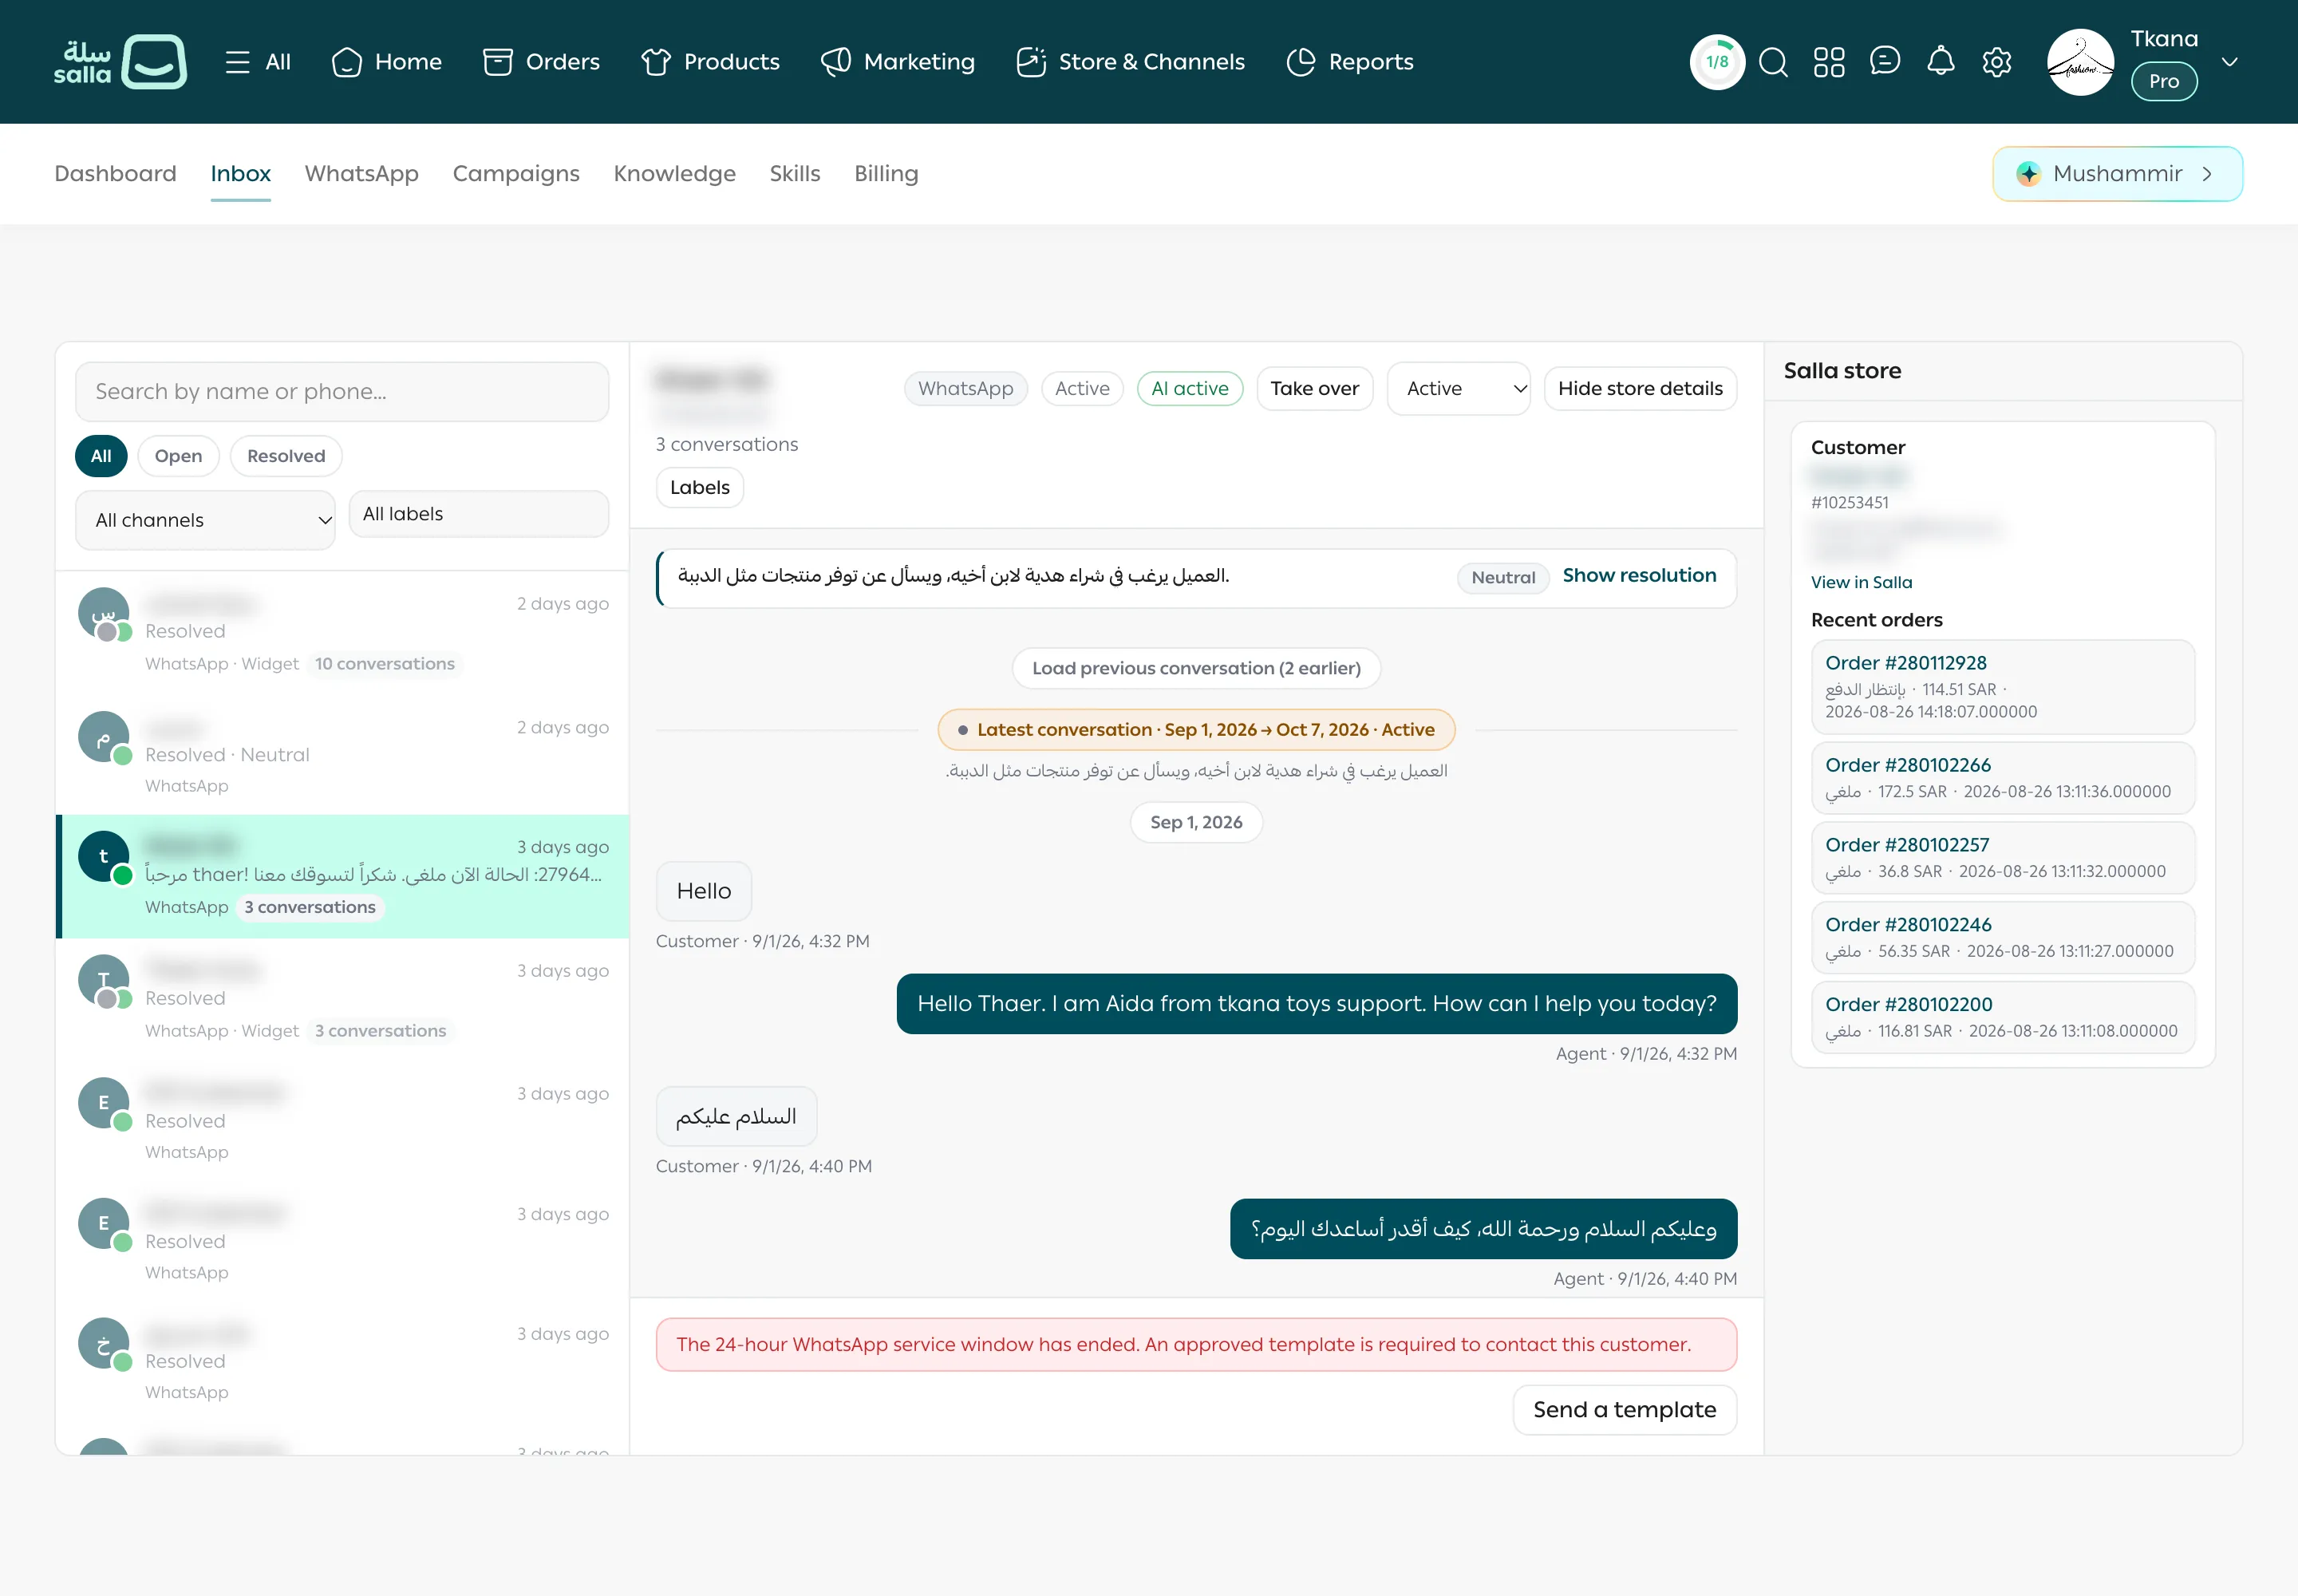Switch to the WhatsApp tab
Screen dimensions: 2298x1596
tap(362, 174)
